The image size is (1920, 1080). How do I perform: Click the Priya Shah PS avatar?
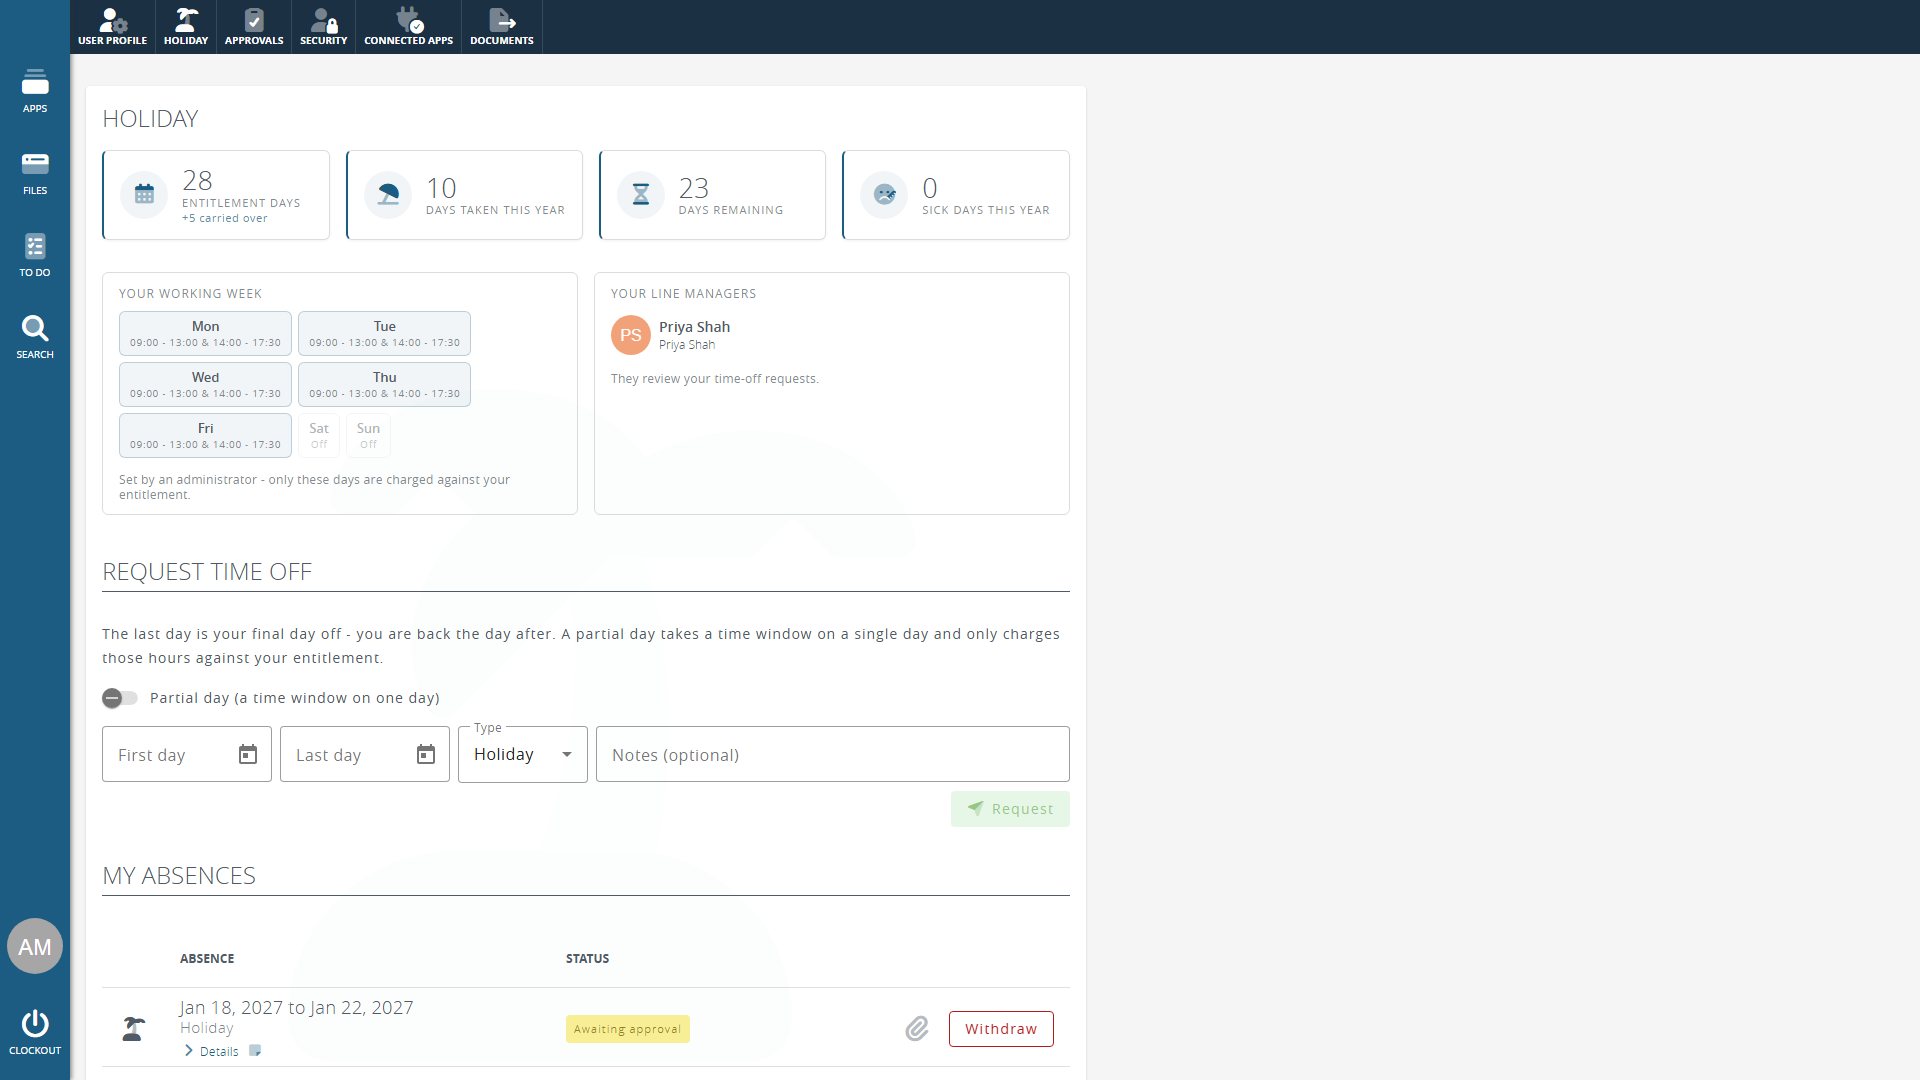631,335
